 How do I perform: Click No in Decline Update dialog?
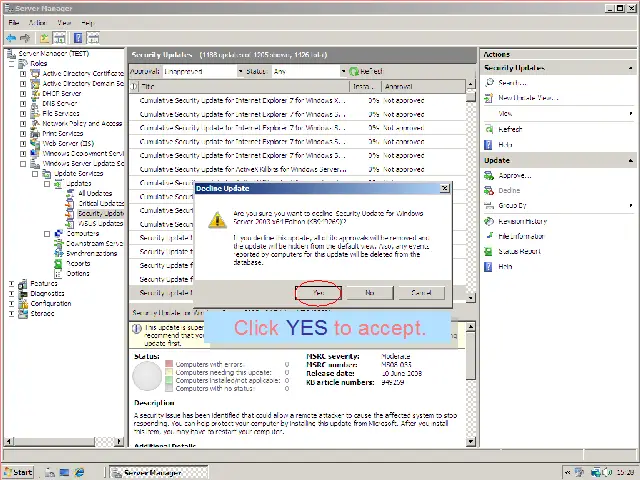click(370, 293)
